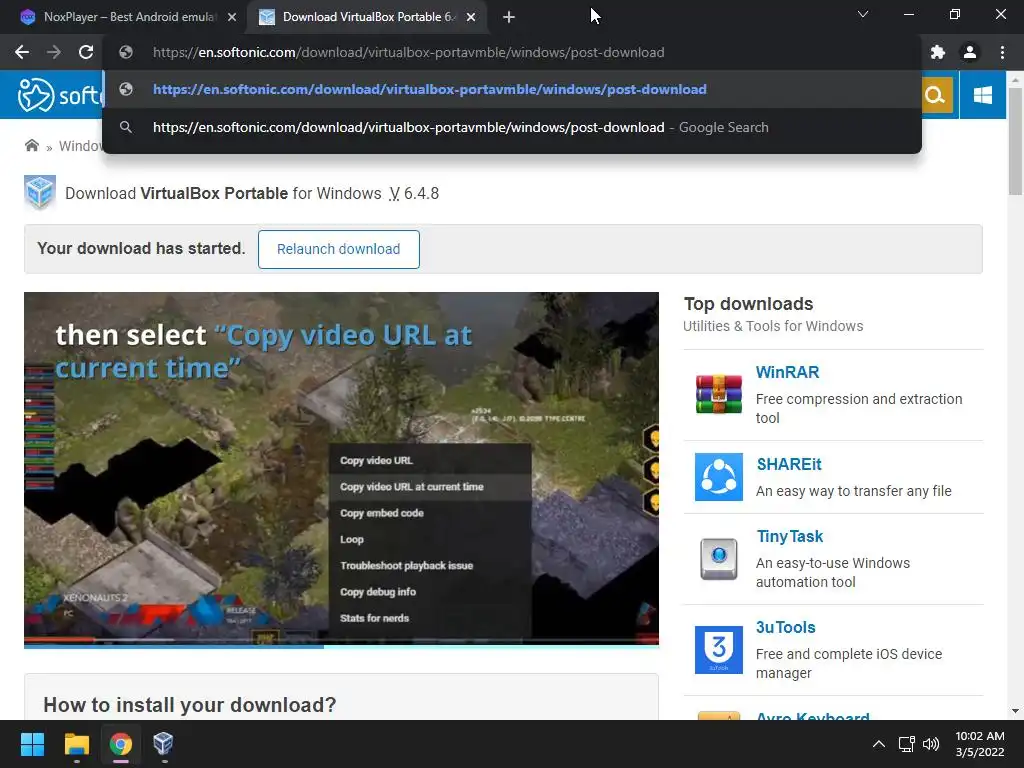Click 'How to install your download?' heading

point(189,705)
